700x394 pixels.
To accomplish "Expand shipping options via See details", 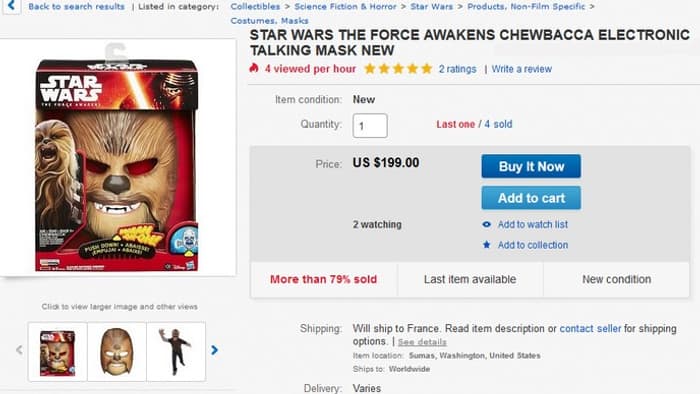I will click(422, 342).
